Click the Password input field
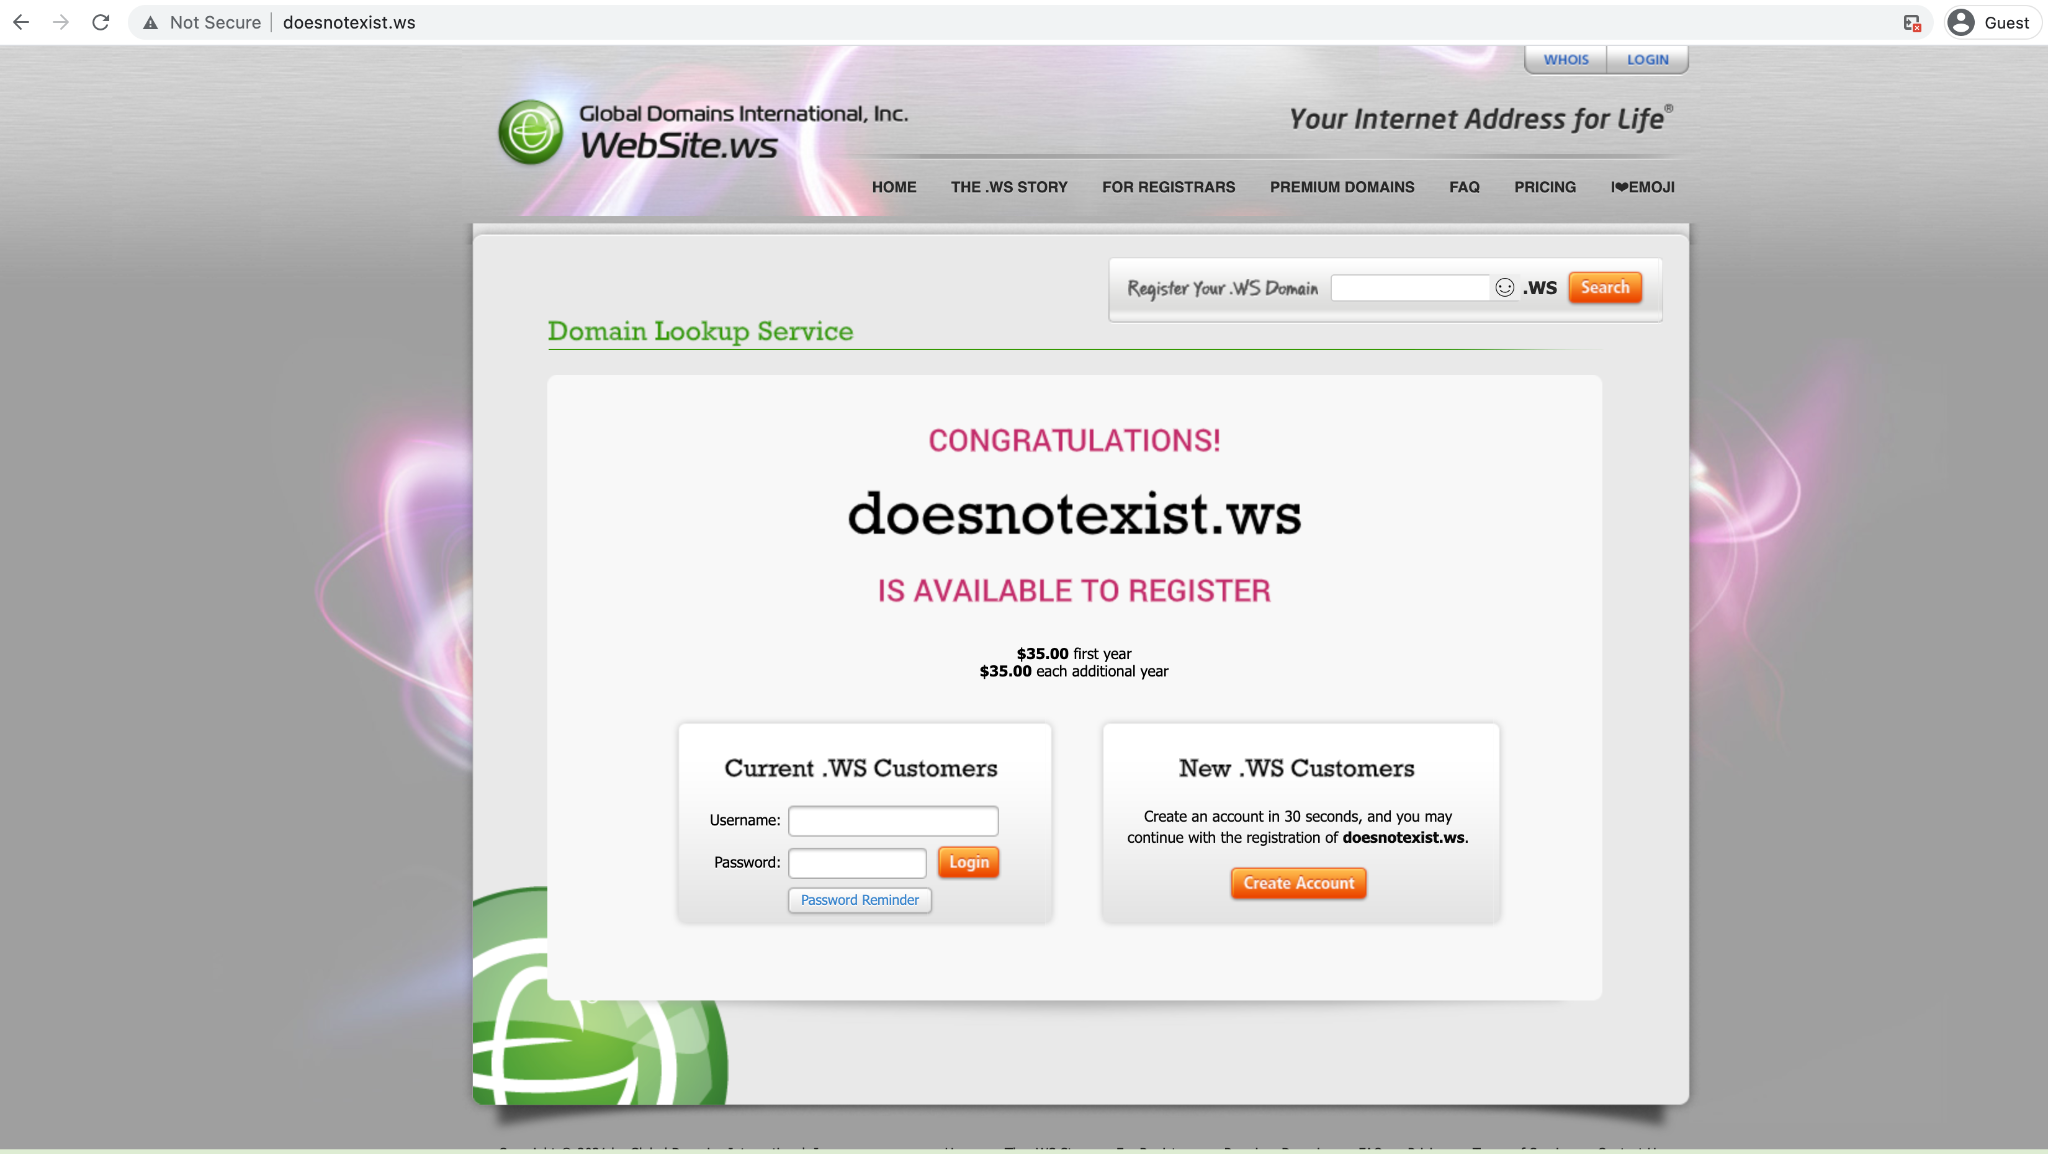The width and height of the screenshot is (2048, 1154). 859,861
